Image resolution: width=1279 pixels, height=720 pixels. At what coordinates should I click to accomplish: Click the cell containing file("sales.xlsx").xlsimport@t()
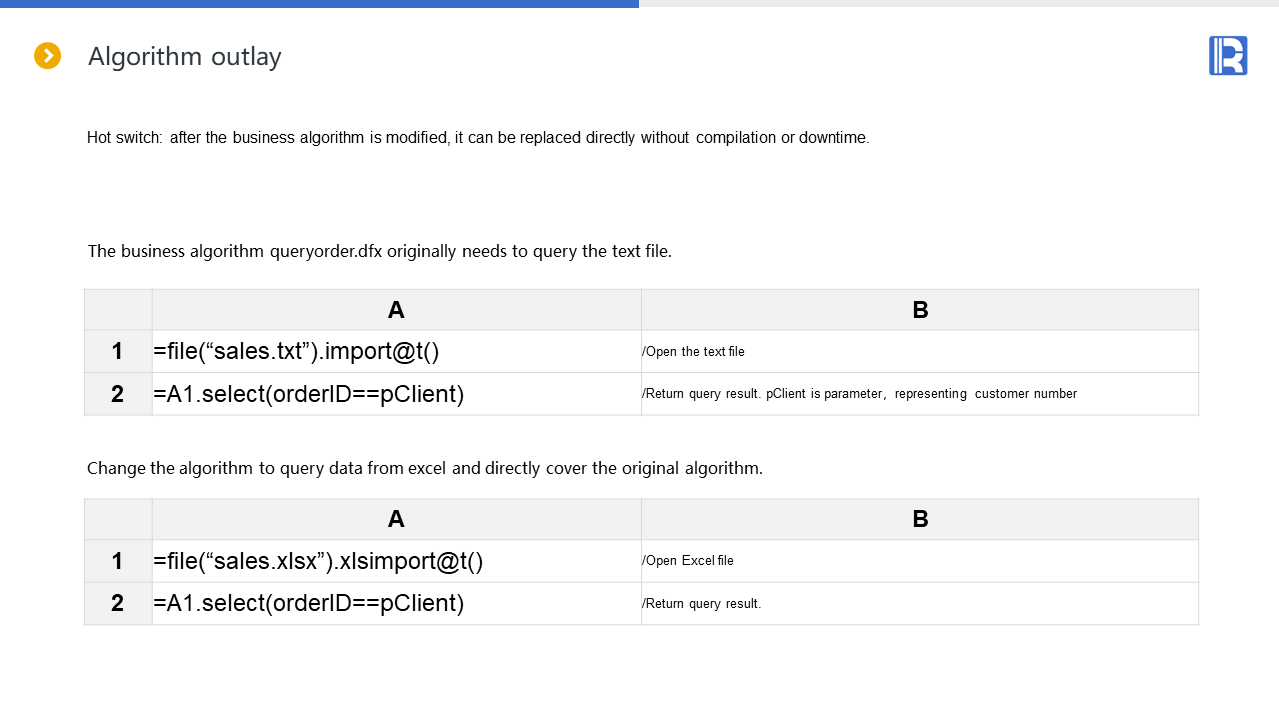[396, 561]
